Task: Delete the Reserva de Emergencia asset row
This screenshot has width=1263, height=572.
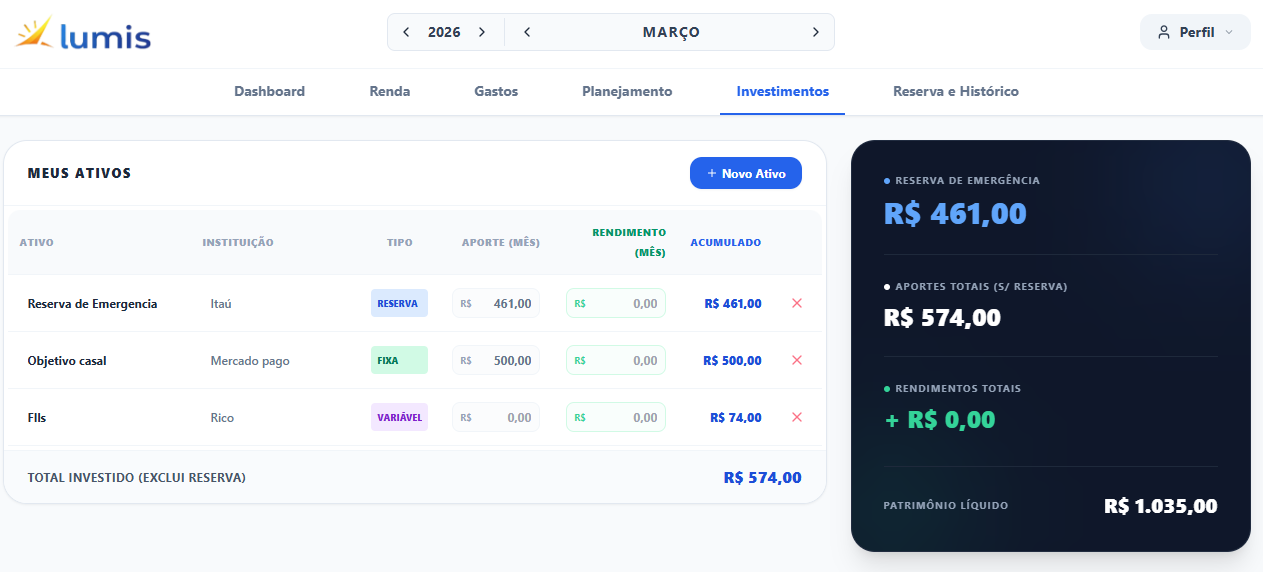Action: pos(797,303)
